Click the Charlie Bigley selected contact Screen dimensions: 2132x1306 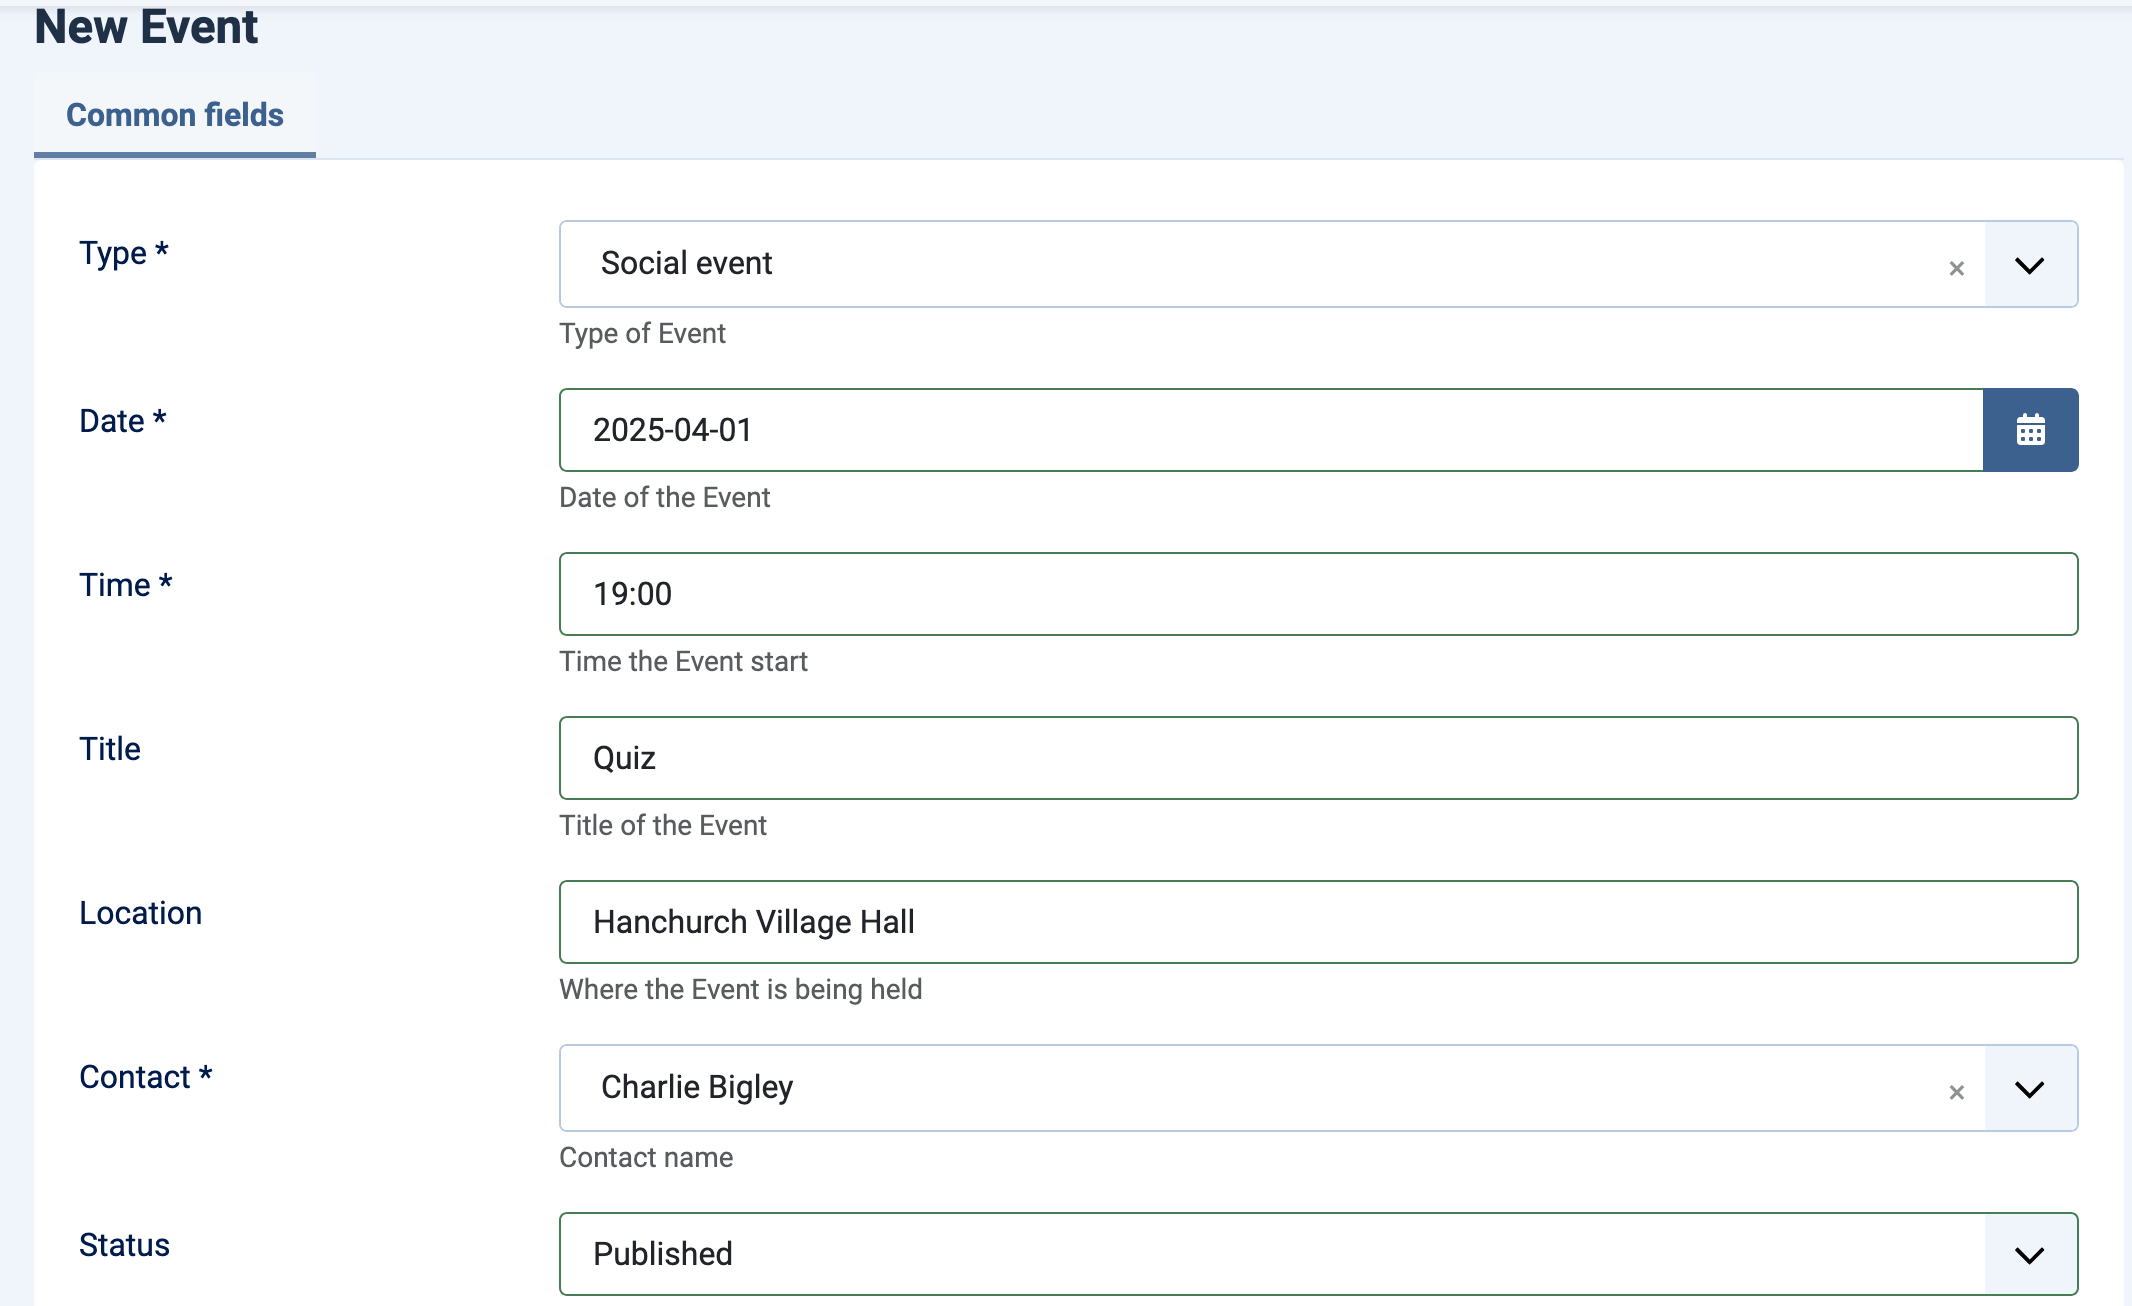click(697, 1087)
